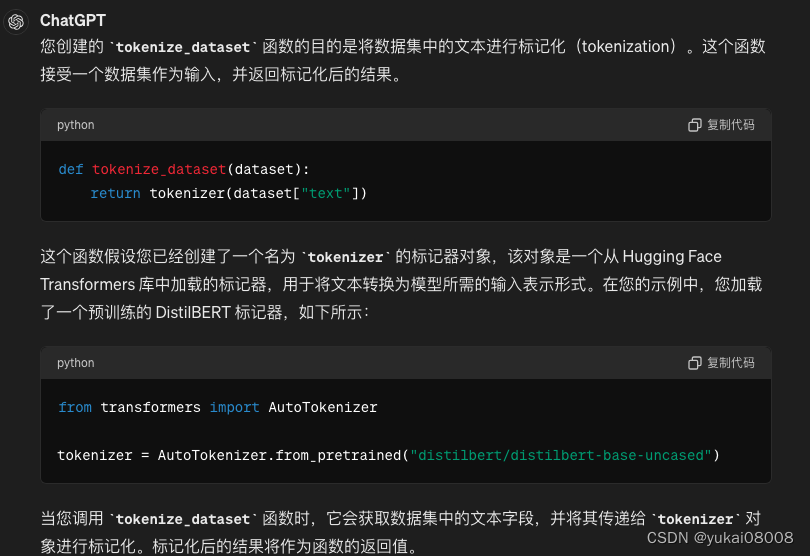Viewport: 810px width, 556px height.
Task: Click inline tokenize_dataset in last paragraph
Action: (183, 519)
